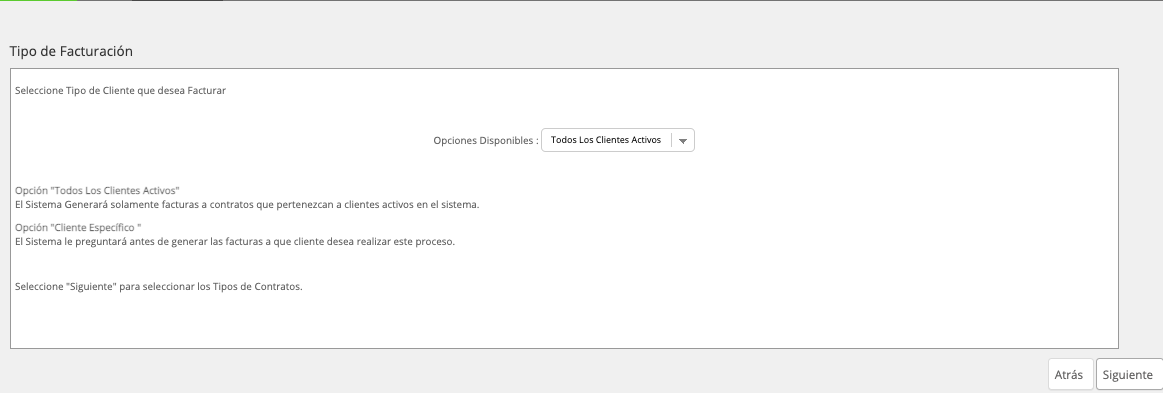Click the sentence about clientes activos en el sistema
Screen dimensions: 1163x393
coord(247,205)
